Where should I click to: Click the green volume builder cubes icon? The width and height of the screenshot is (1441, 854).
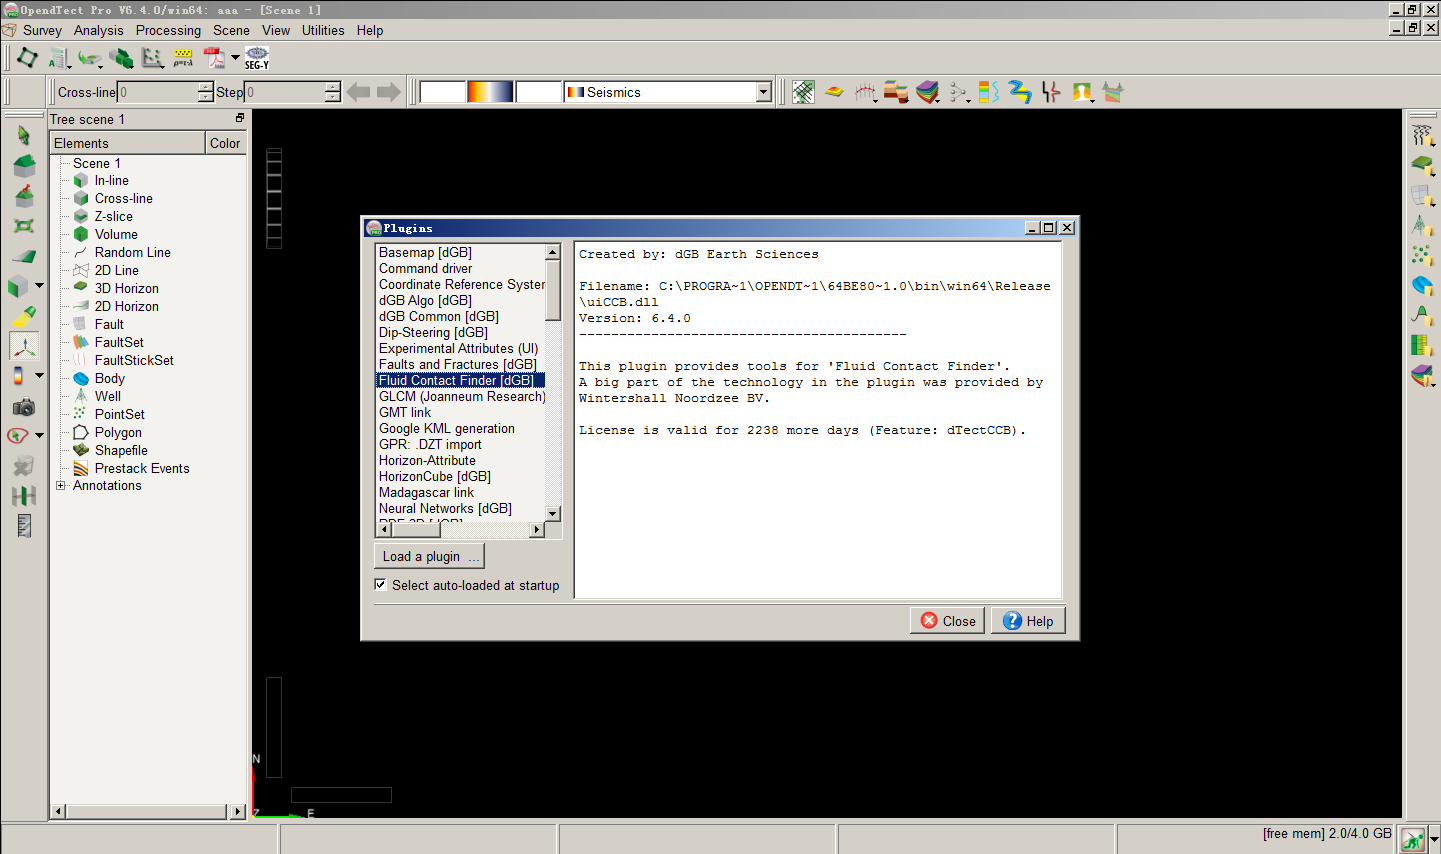pos(121,58)
